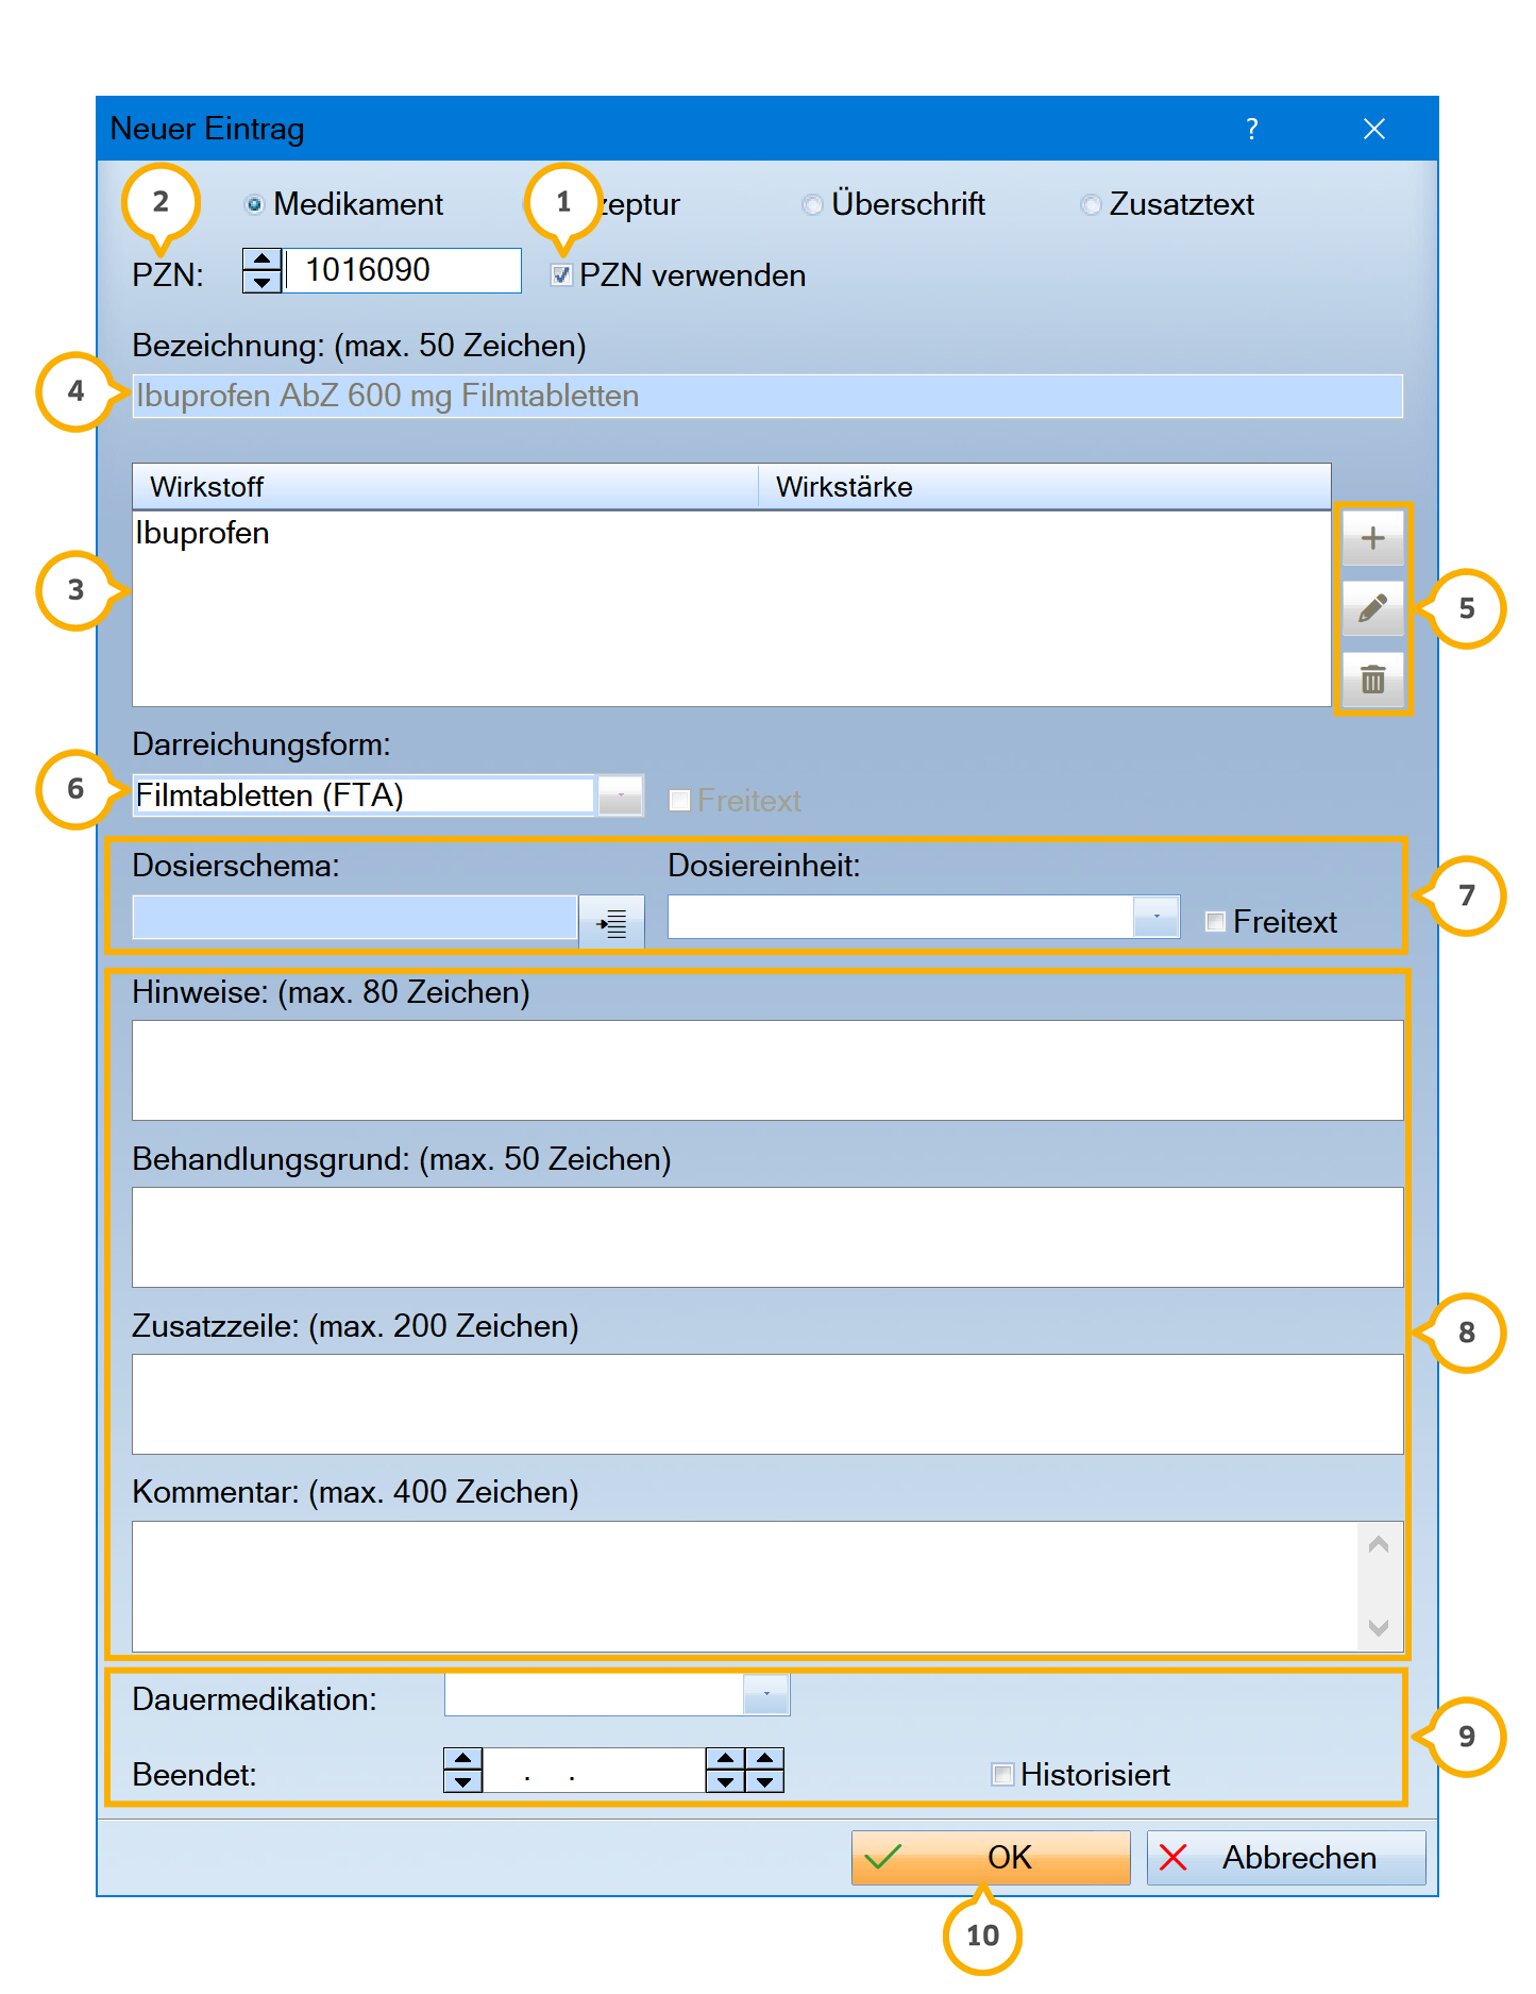This screenshot has height=1994, width=1536.
Task: Close the Neuer Eintrag dialog
Action: [1374, 129]
